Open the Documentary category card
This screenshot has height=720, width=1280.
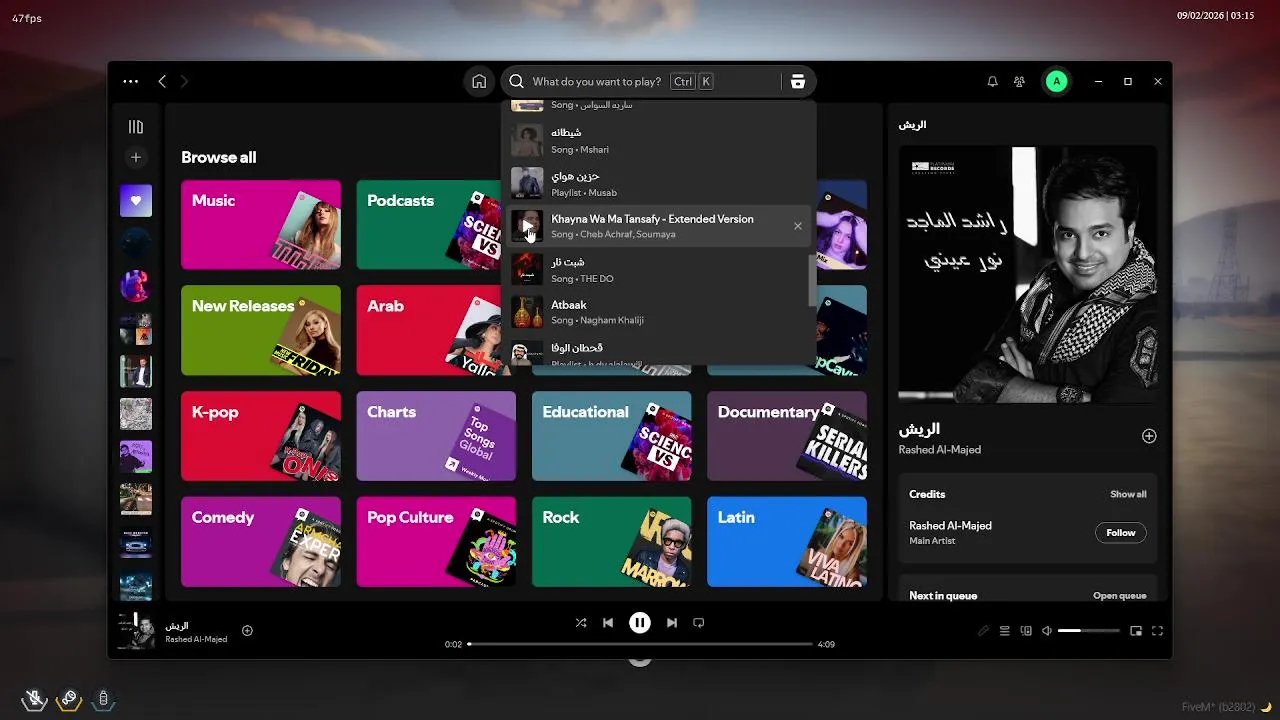[787, 436]
